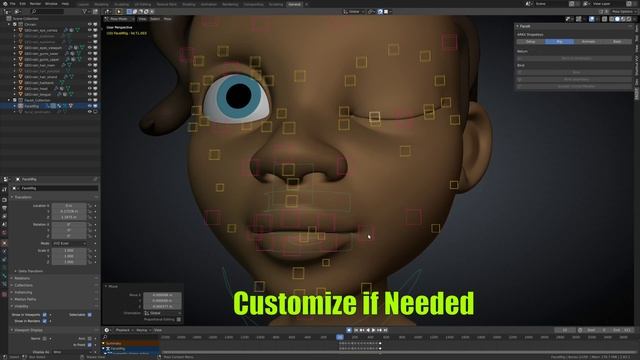Viewport: 640px width, 360px height.
Task: Expand the Relations panel
Action: pyautogui.click(x=54, y=278)
